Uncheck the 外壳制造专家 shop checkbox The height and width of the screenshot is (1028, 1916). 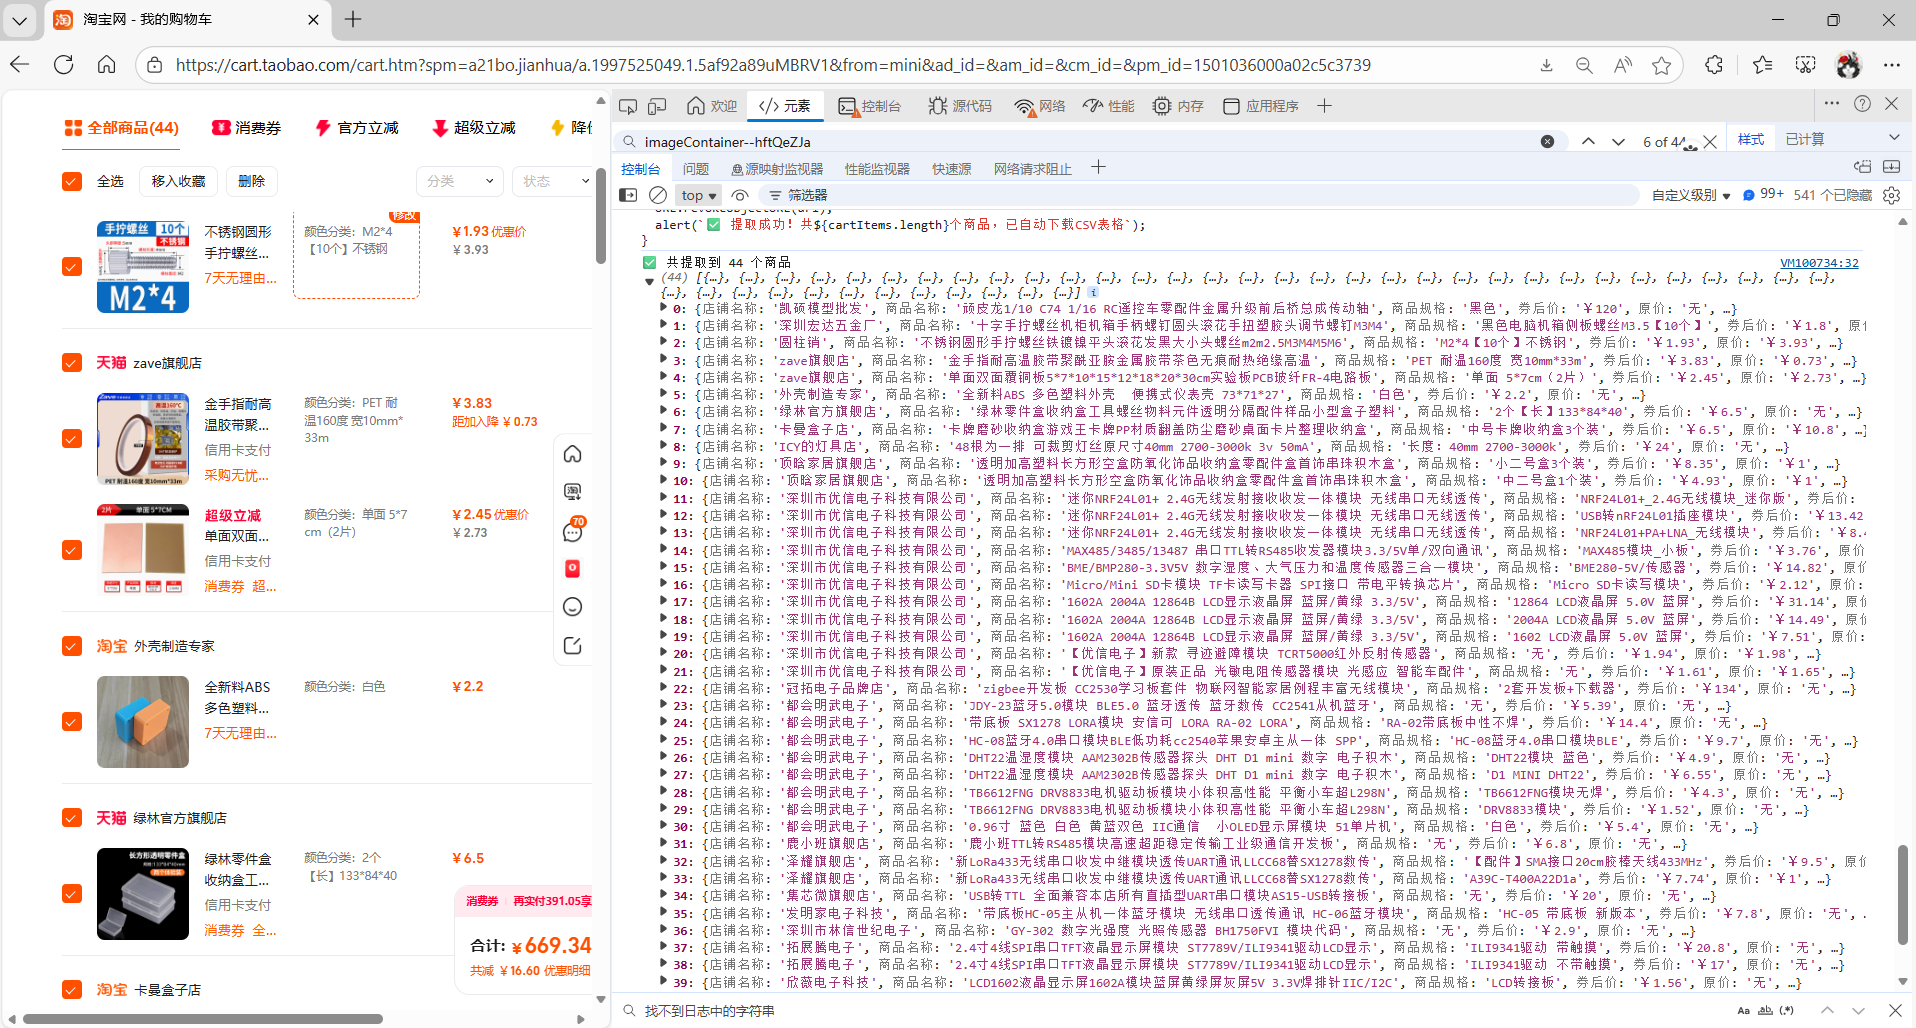[72, 646]
